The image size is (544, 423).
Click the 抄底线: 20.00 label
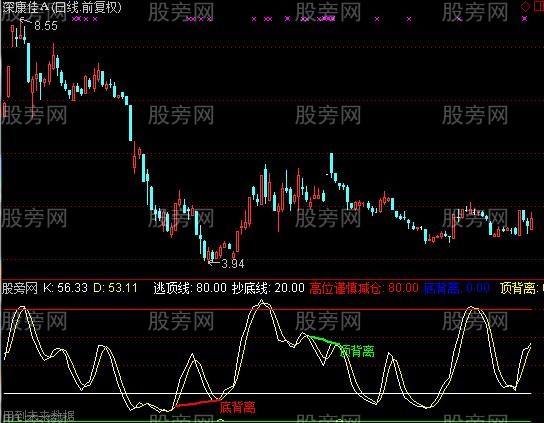pos(268,288)
